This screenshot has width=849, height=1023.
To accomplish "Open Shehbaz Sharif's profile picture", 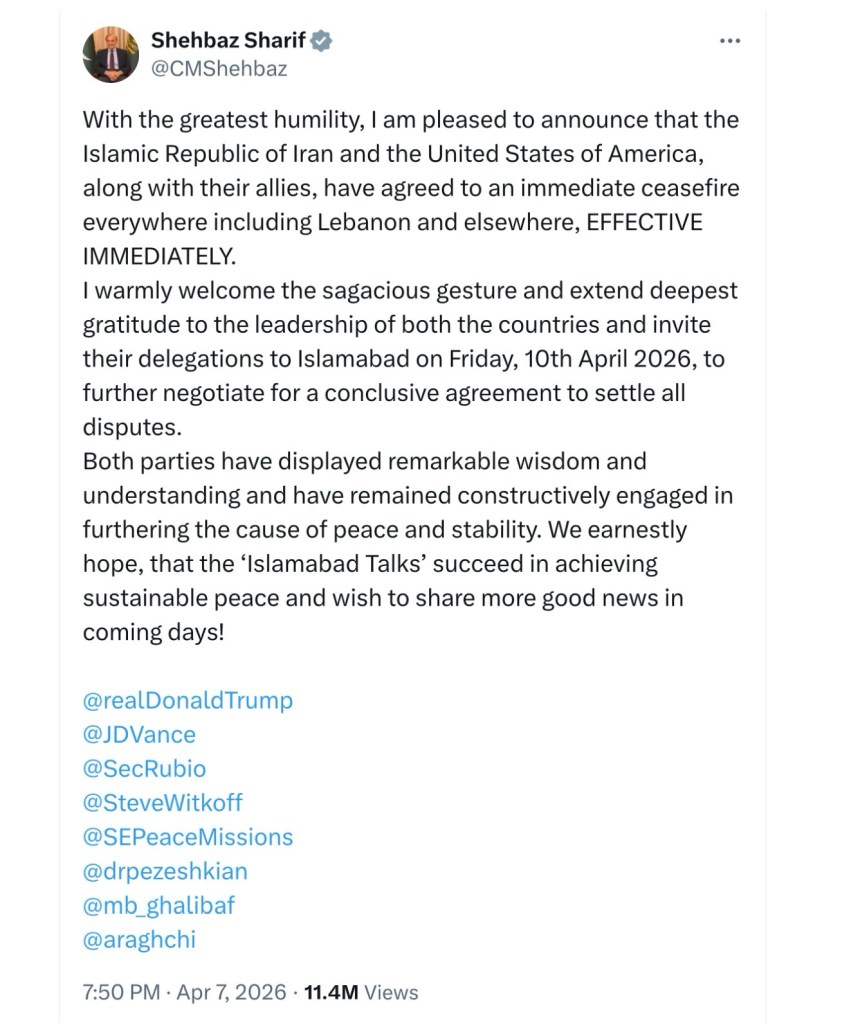I will click(x=110, y=54).
